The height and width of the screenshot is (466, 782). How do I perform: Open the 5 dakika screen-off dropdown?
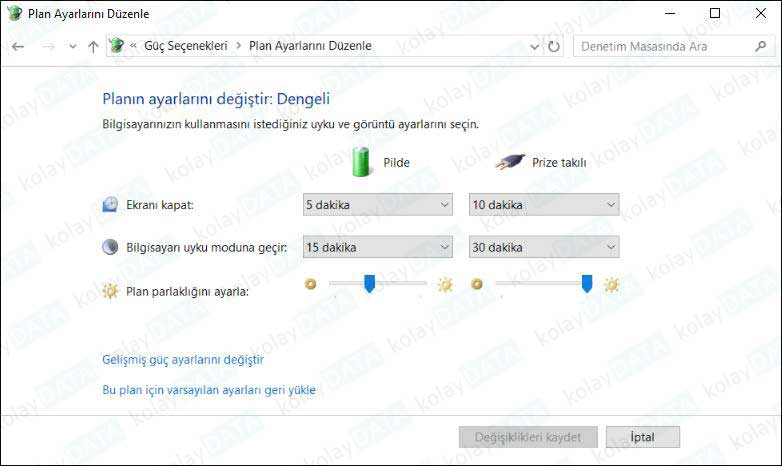378,205
